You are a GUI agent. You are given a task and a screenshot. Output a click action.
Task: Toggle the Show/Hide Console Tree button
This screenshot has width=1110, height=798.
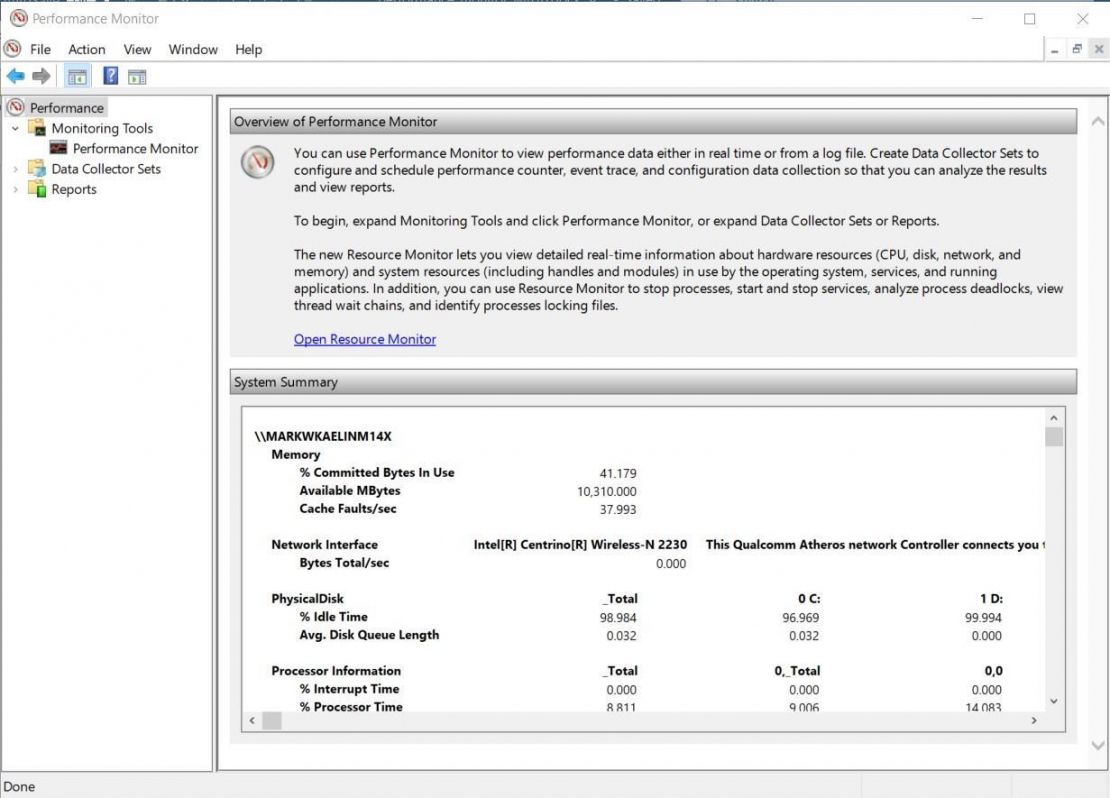point(76,76)
